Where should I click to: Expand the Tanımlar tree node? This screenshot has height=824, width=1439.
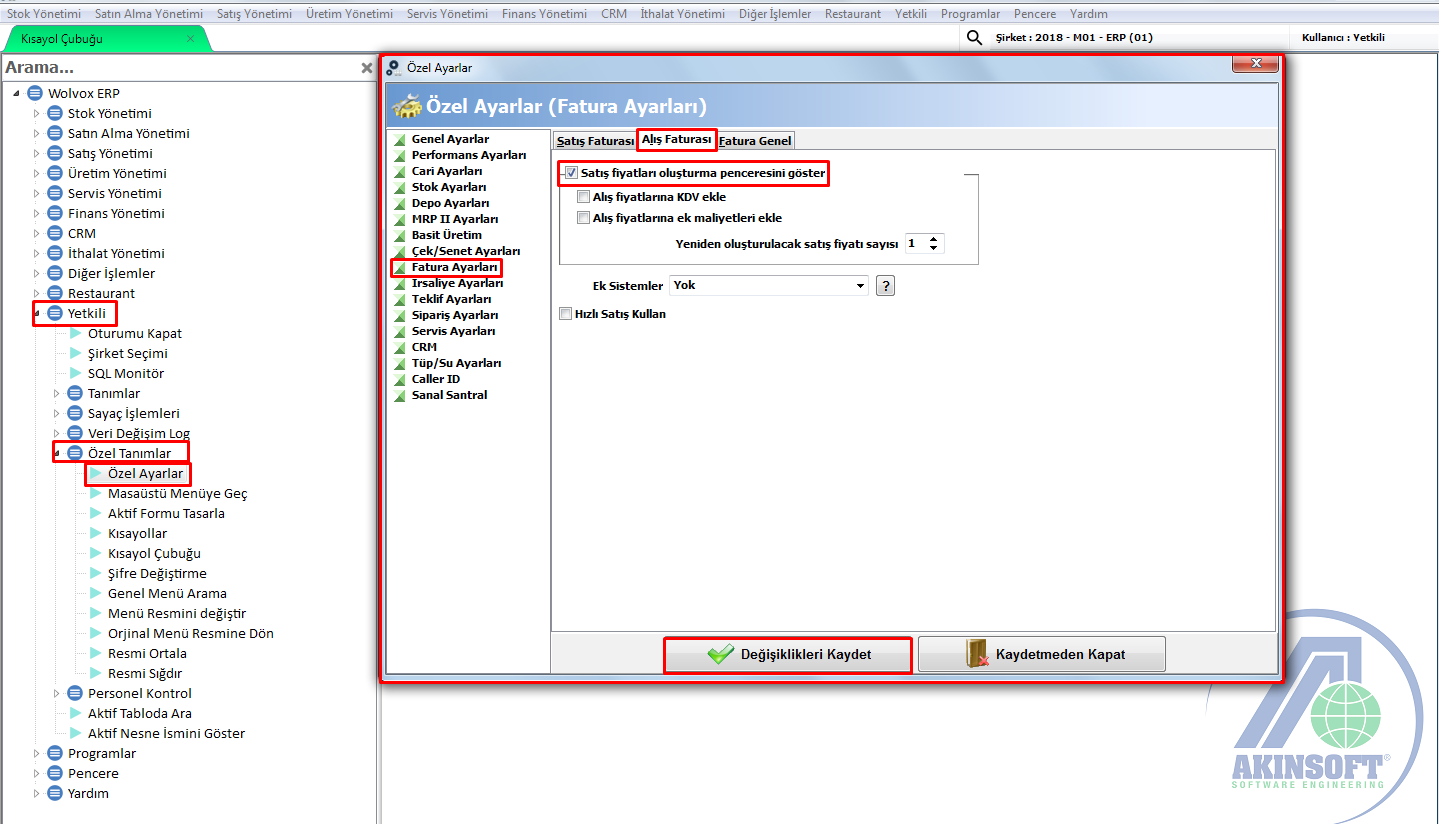(x=57, y=393)
